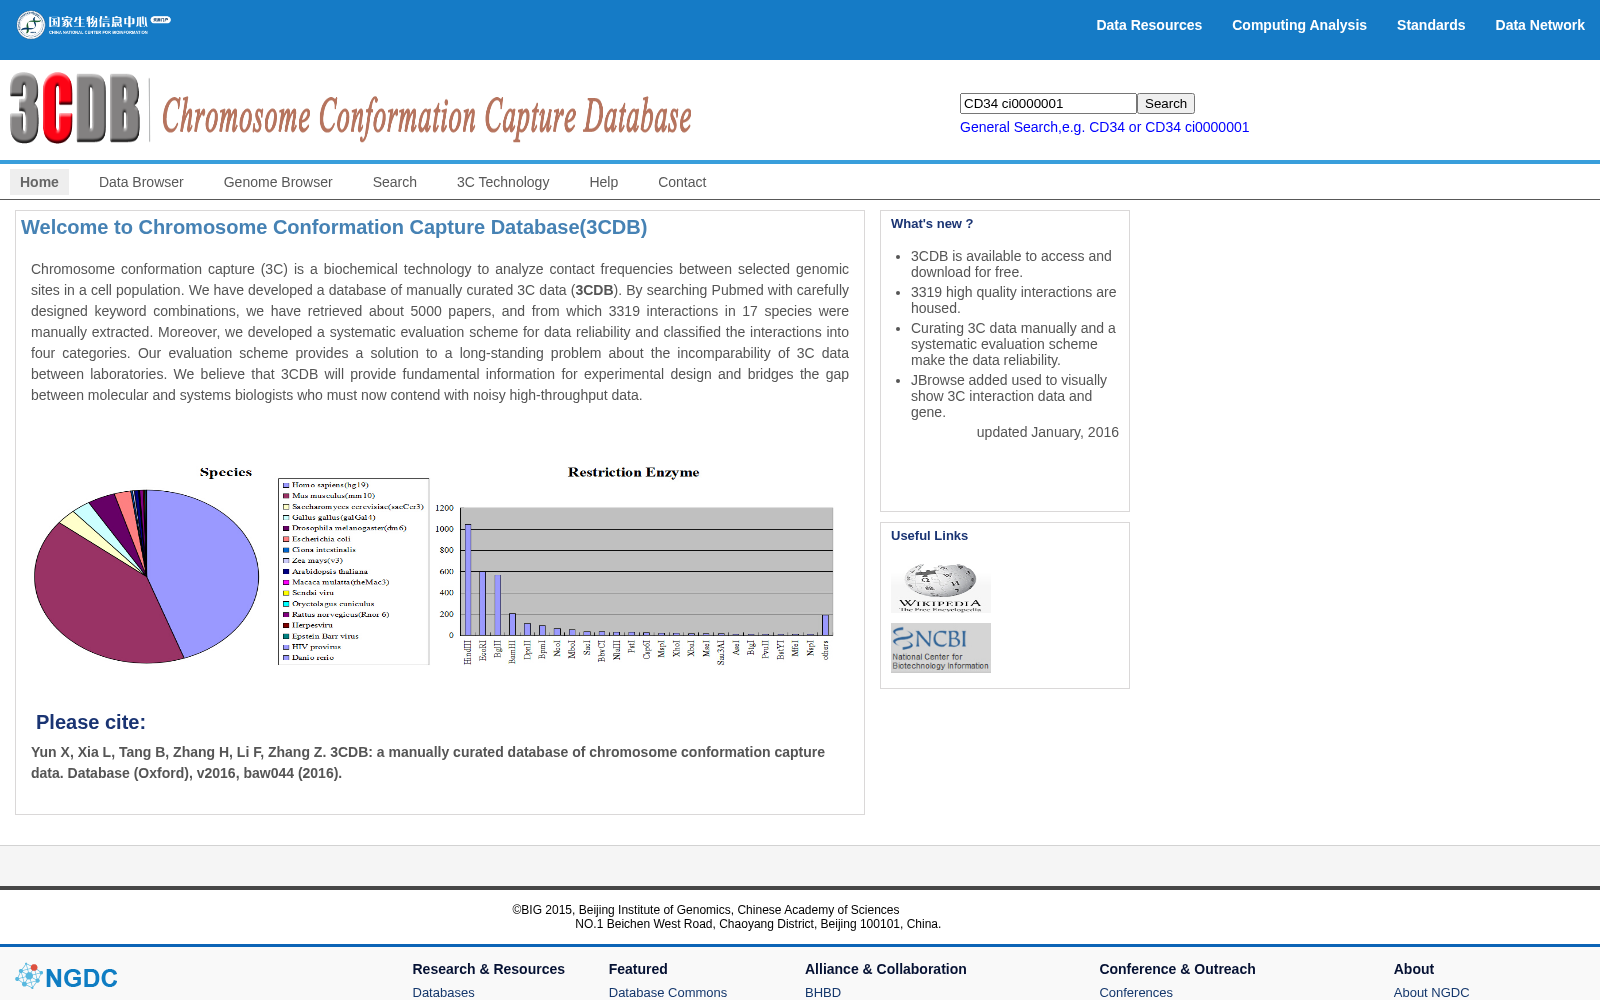Click the What's new ? heading
The height and width of the screenshot is (1000, 1600).
tap(932, 224)
